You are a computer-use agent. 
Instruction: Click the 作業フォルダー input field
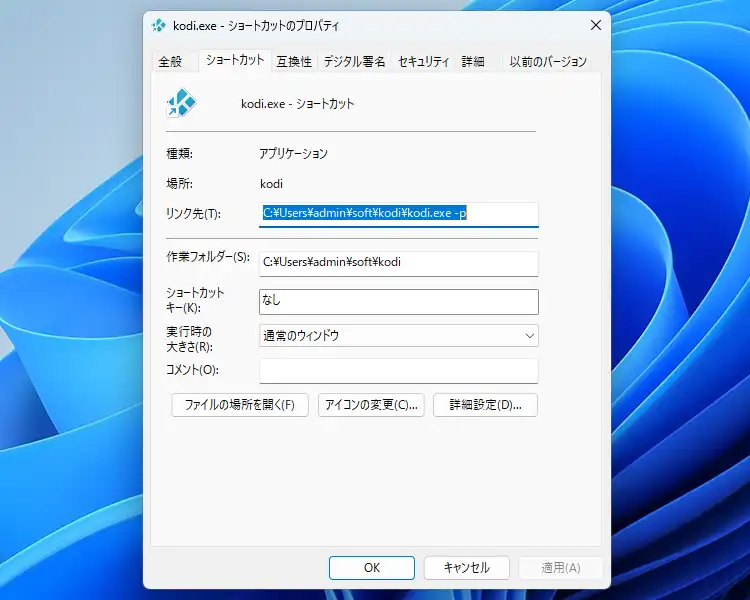point(399,264)
